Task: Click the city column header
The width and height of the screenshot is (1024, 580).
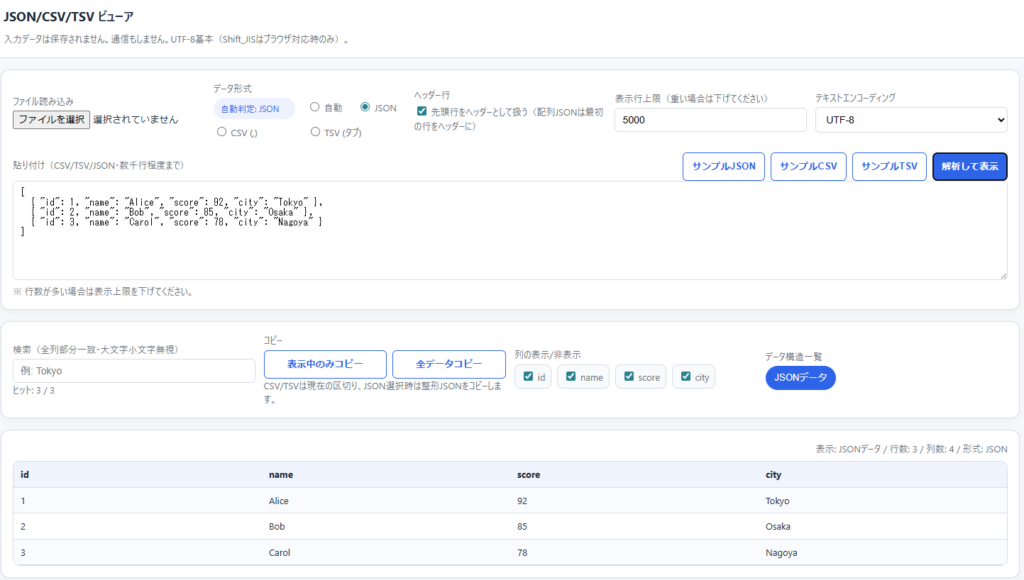Action: [772, 474]
